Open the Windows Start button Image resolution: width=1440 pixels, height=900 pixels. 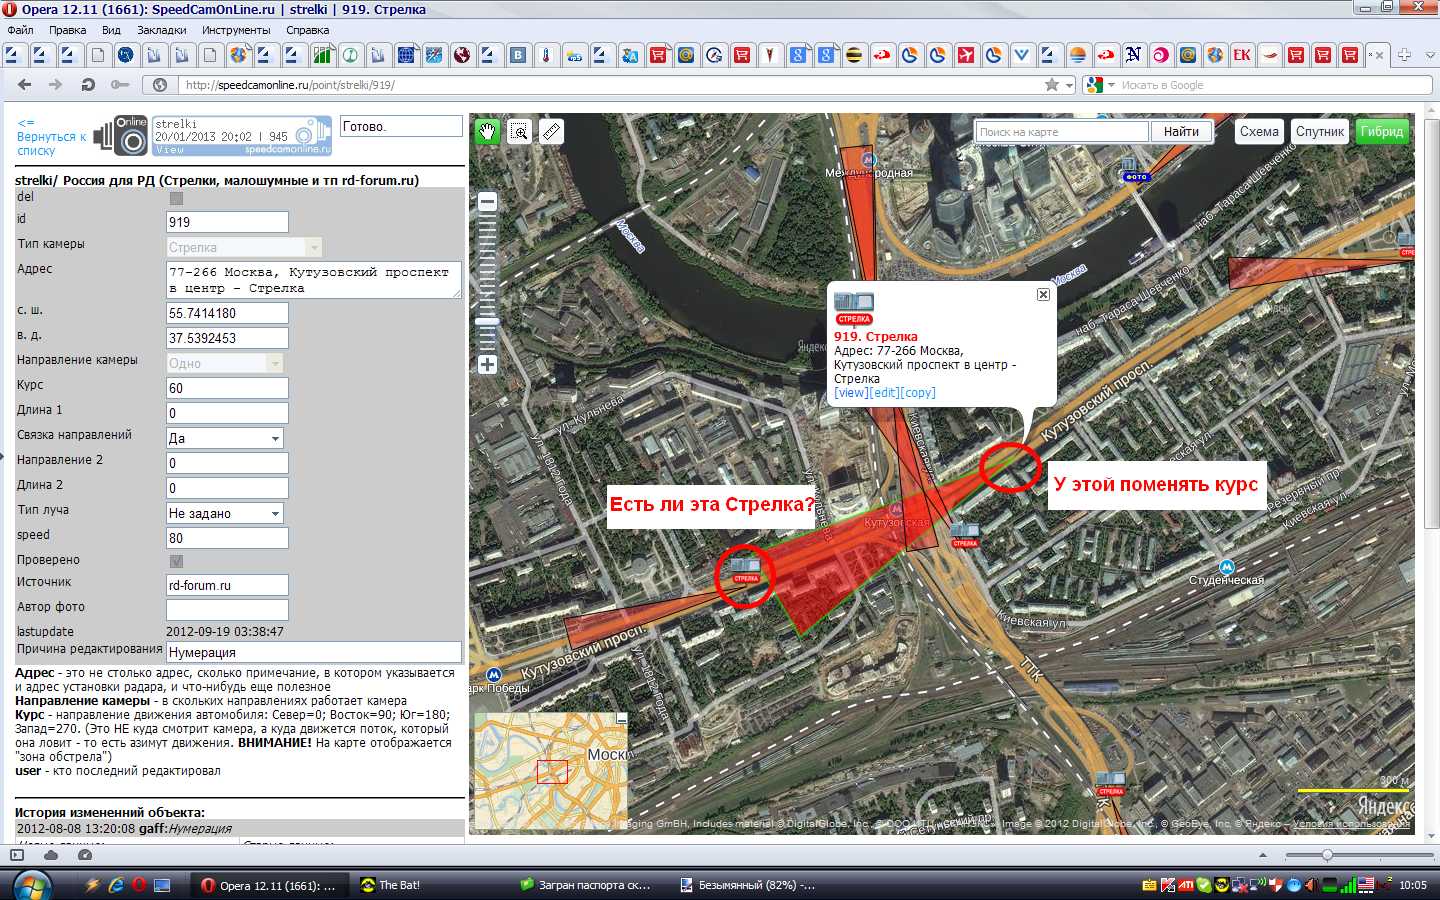coord(30,885)
